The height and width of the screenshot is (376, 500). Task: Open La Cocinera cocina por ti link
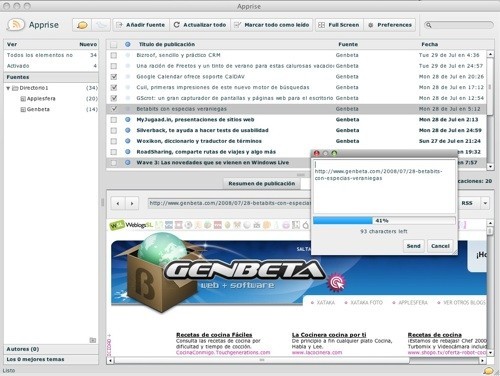(329, 335)
